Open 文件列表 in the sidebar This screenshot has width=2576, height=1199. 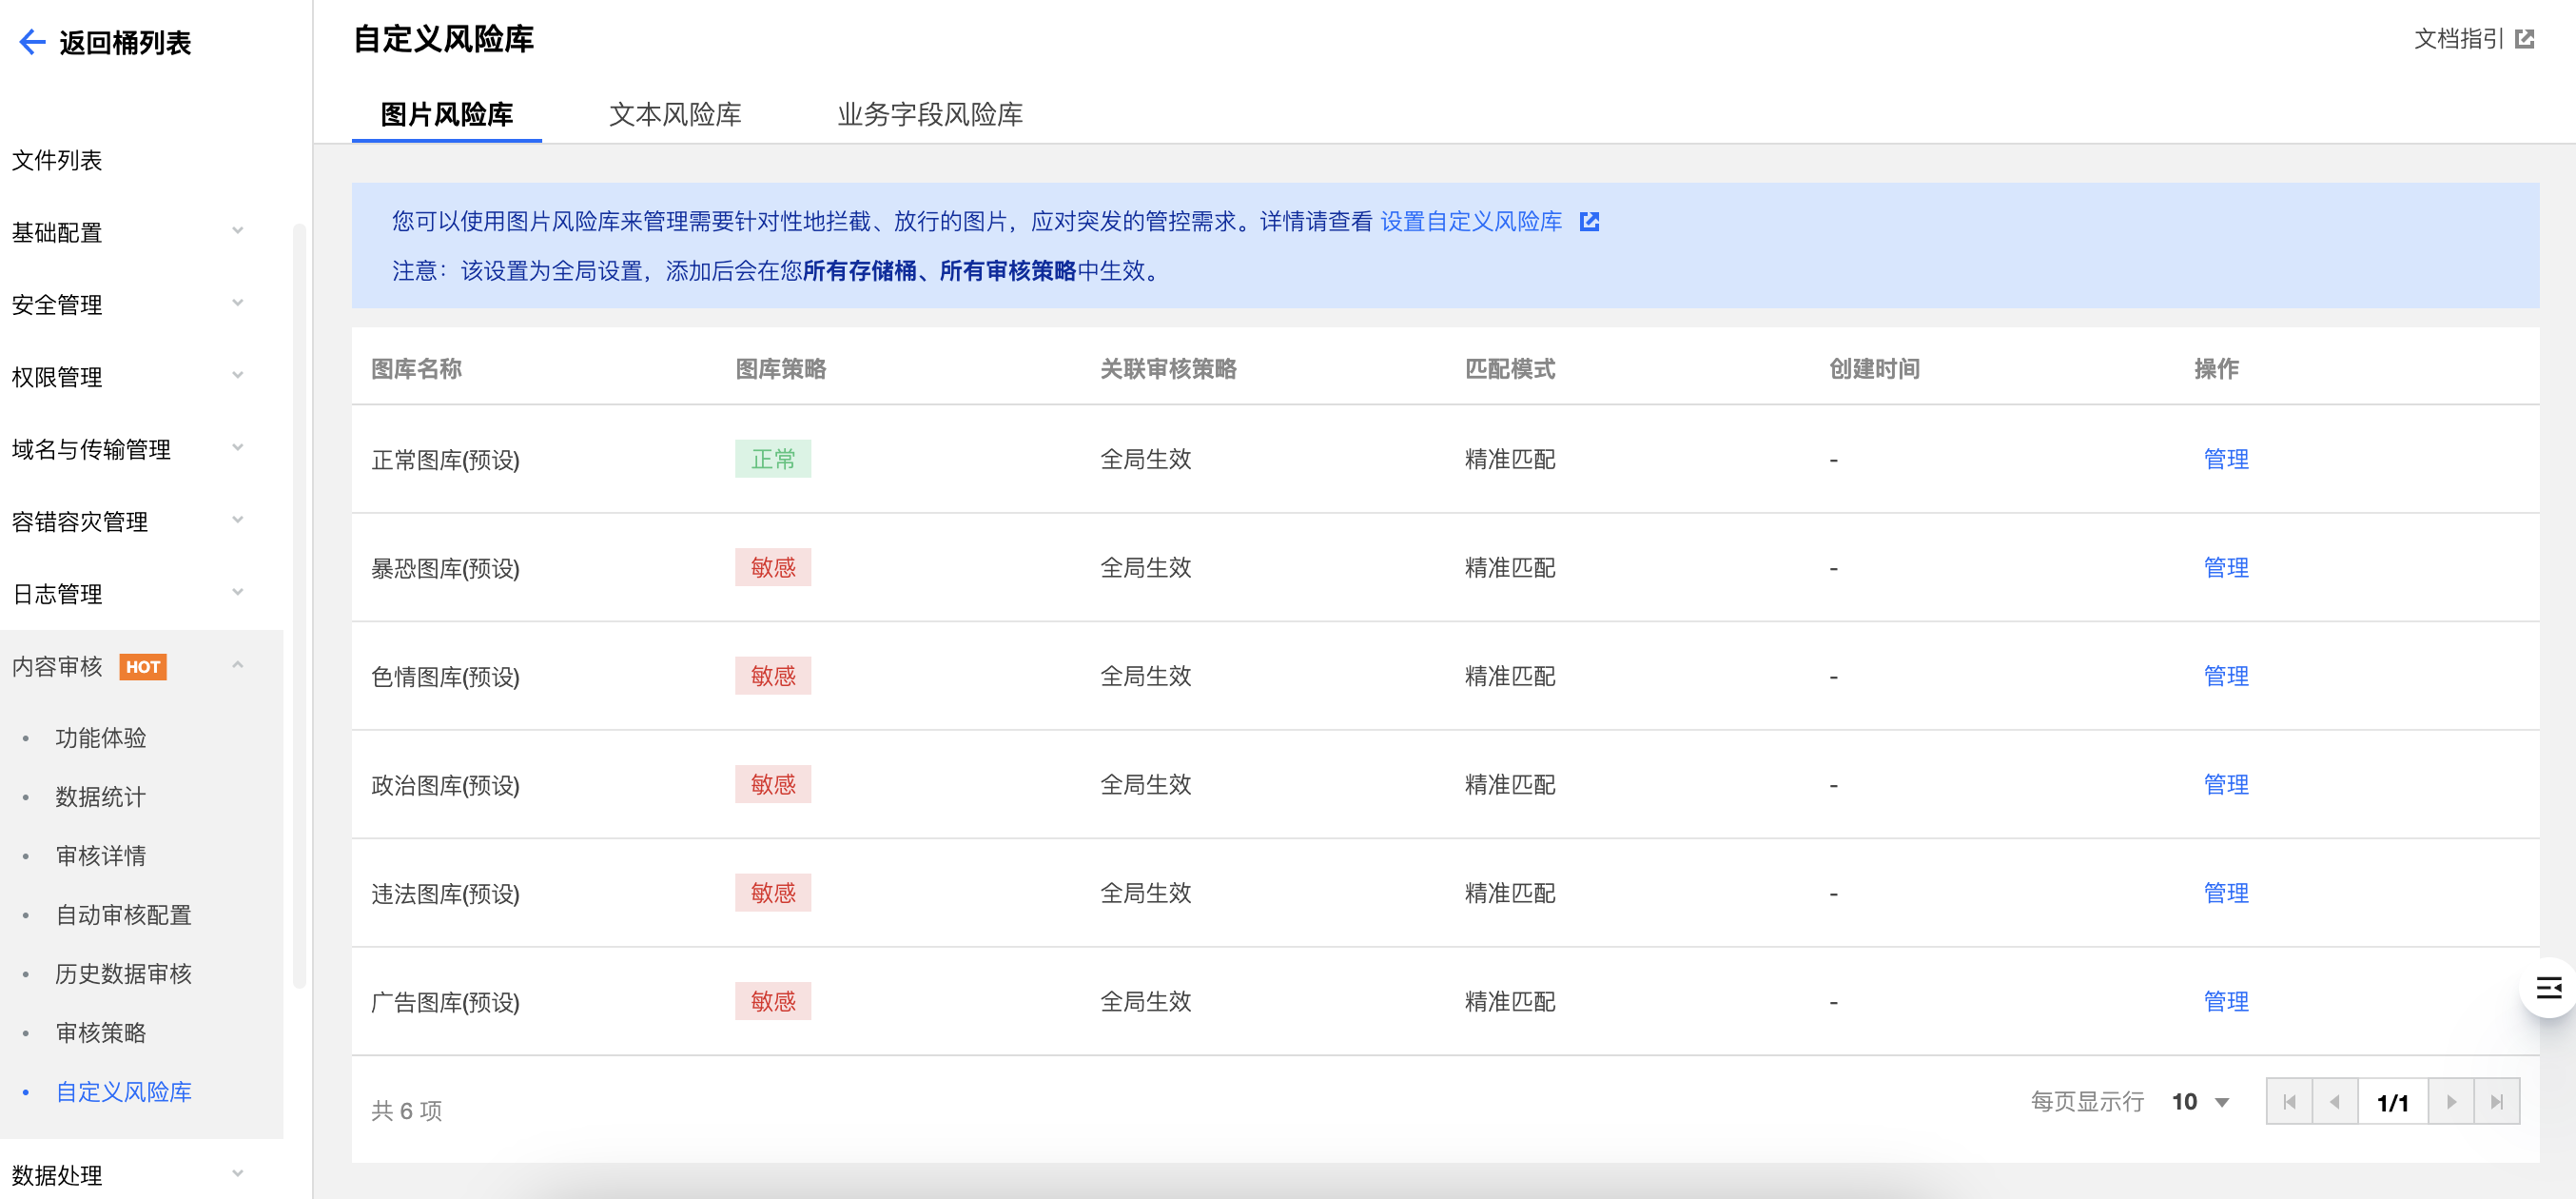[57, 160]
